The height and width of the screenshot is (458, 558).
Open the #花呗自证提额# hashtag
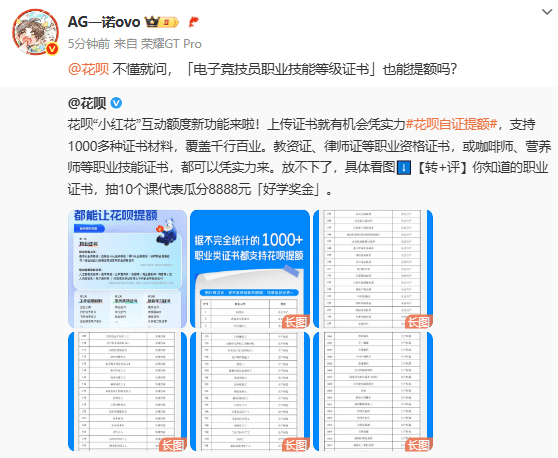[451, 124]
